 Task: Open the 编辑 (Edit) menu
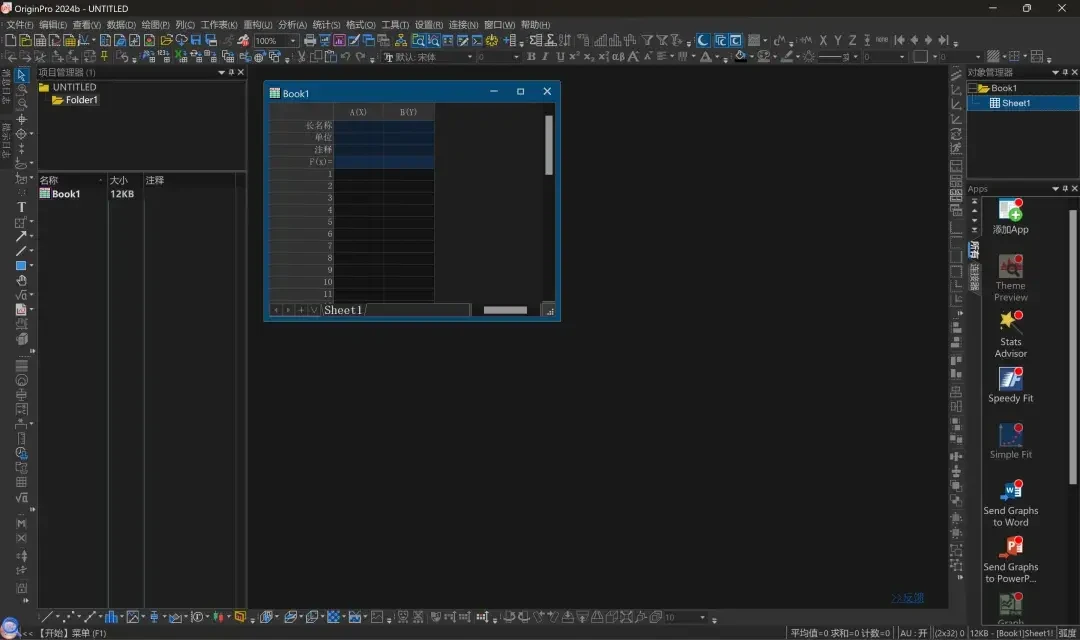tap(53, 25)
